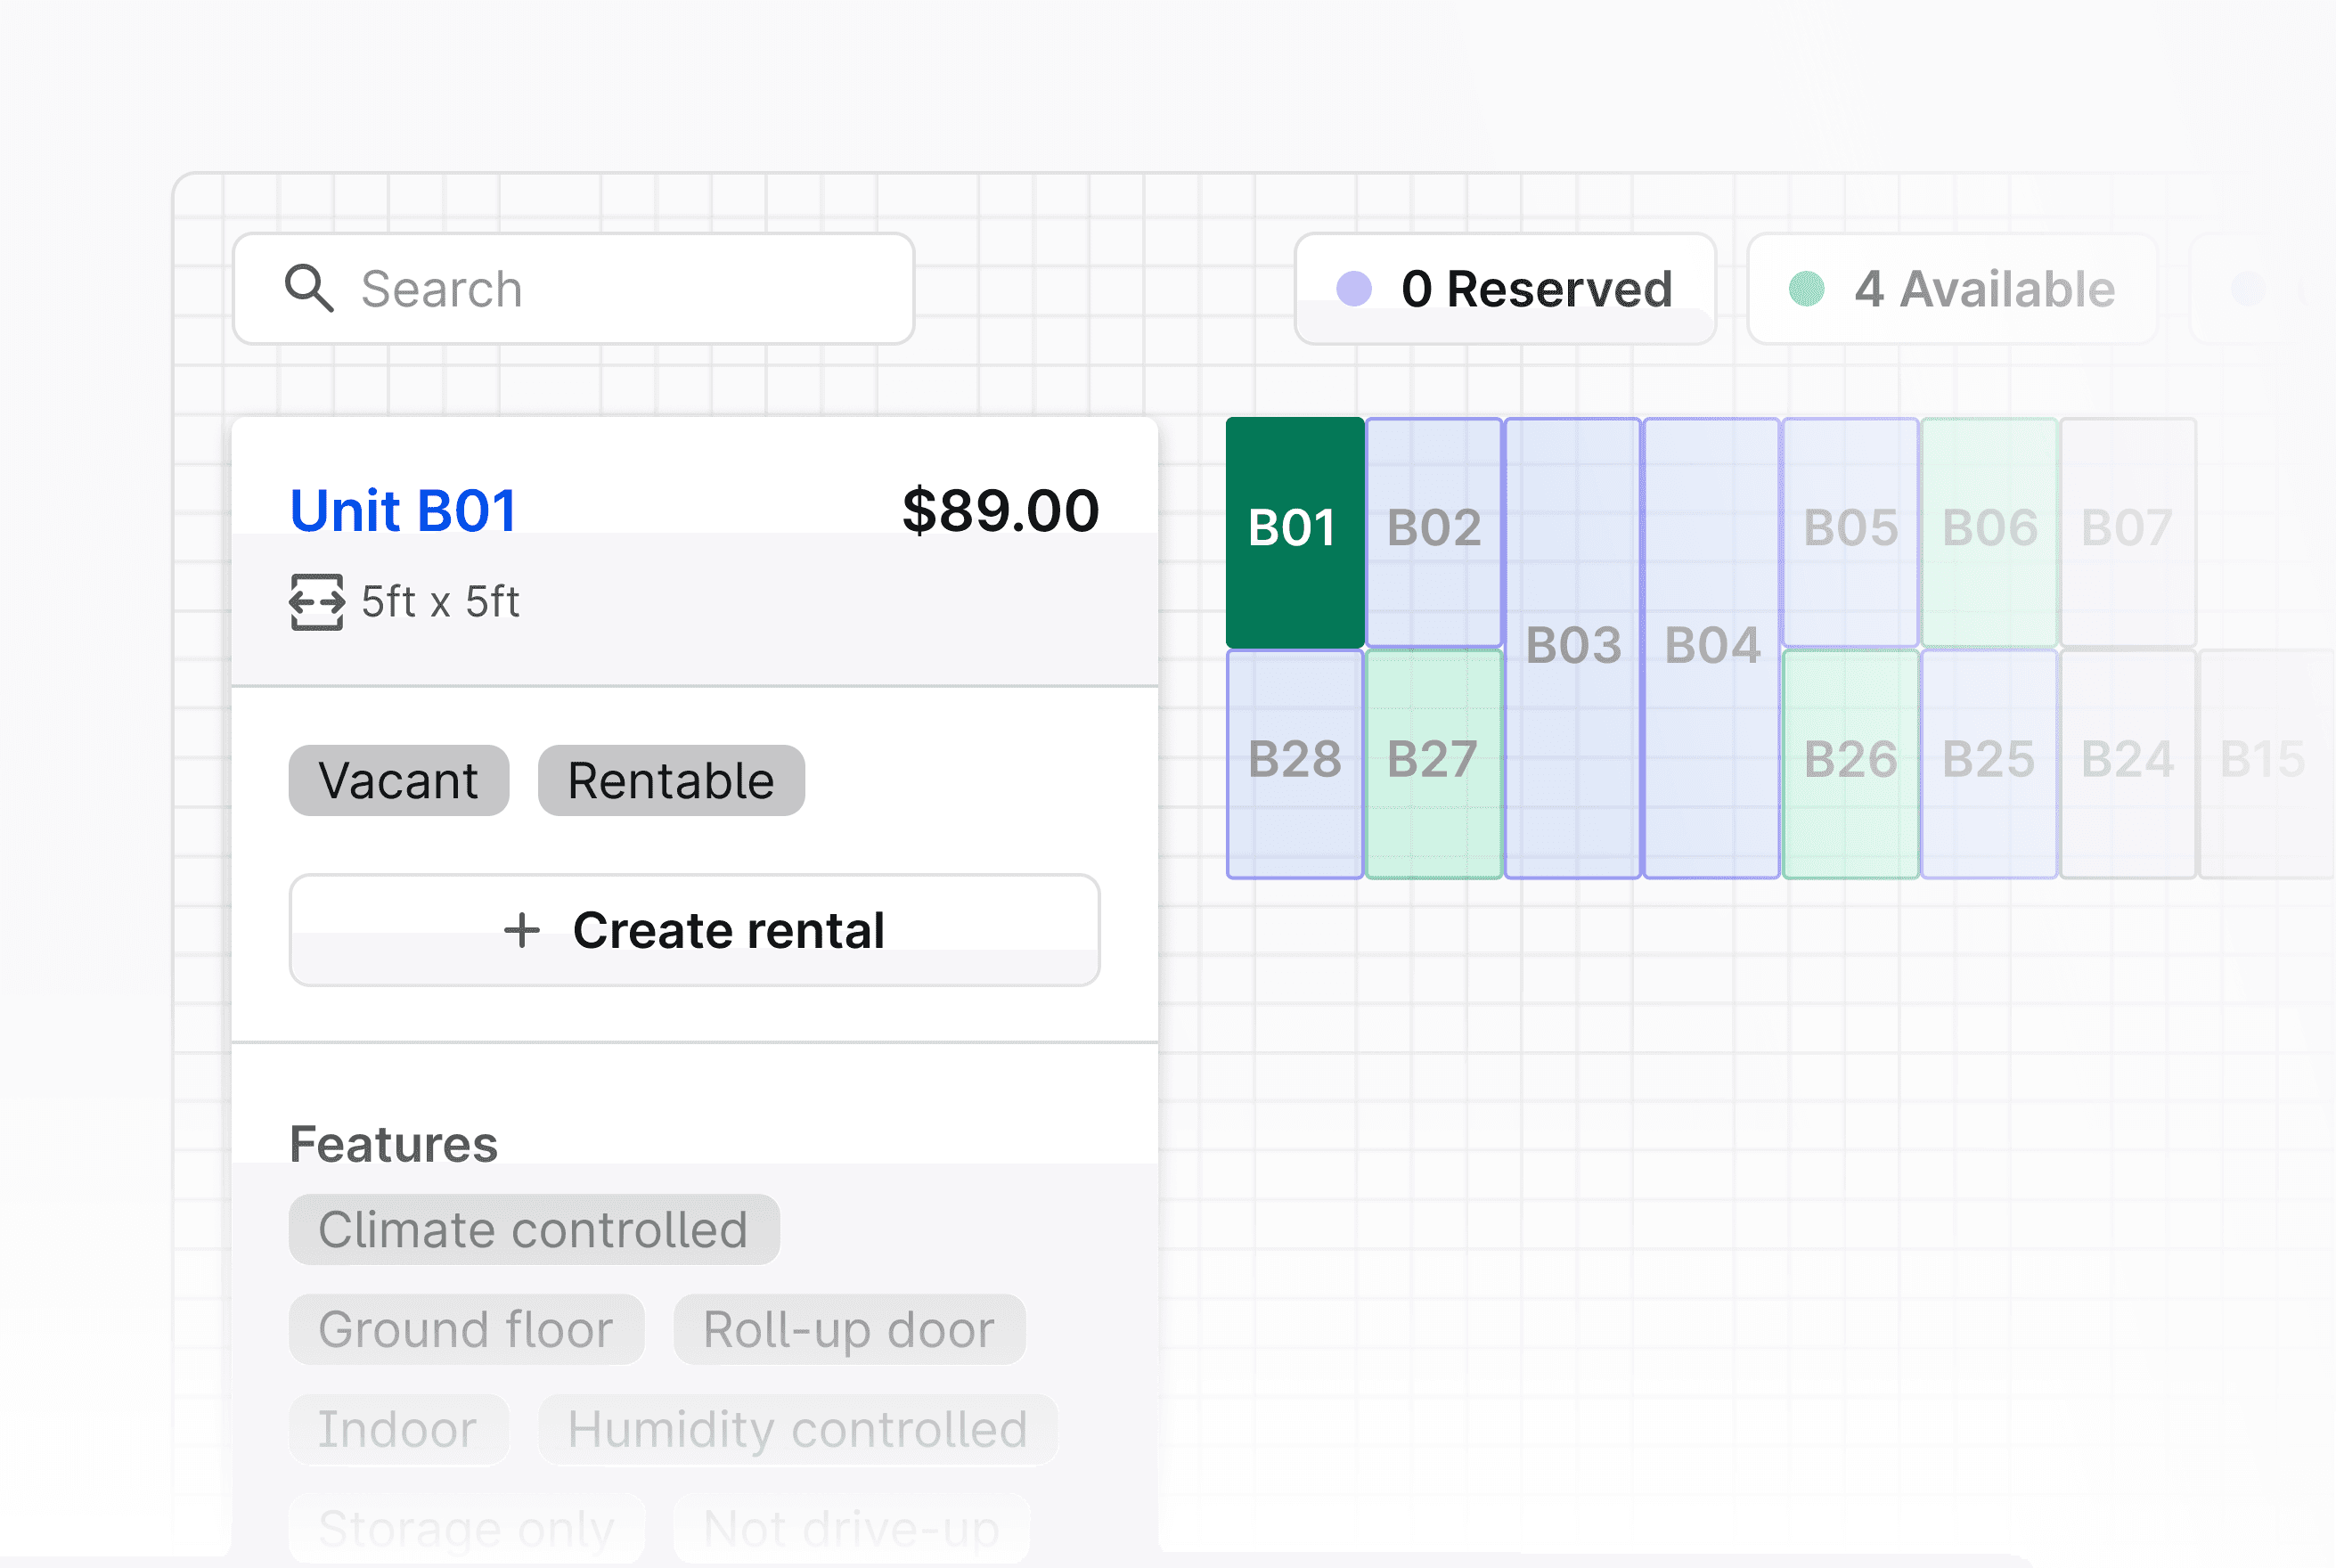2336x1568 pixels.
Task: Select green unit B26 on the map
Action: 1850,762
